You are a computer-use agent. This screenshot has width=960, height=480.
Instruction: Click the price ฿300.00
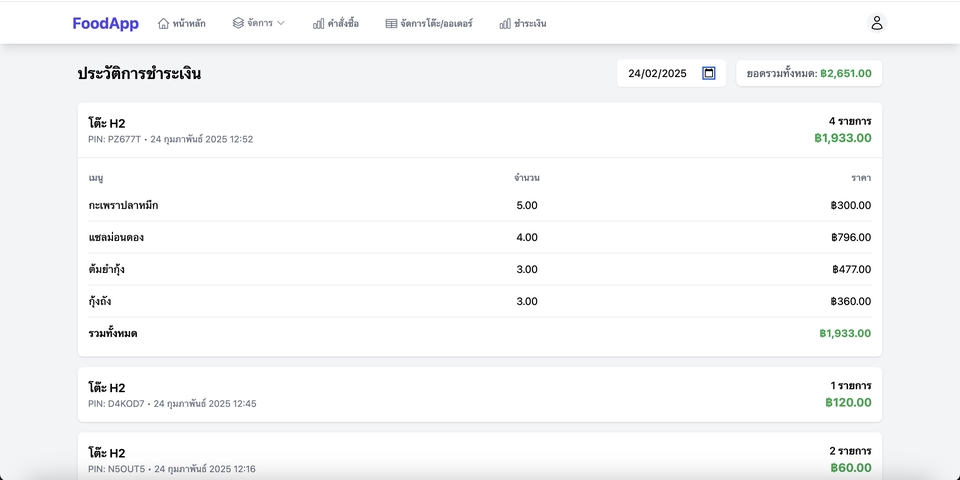(x=851, y=206)
